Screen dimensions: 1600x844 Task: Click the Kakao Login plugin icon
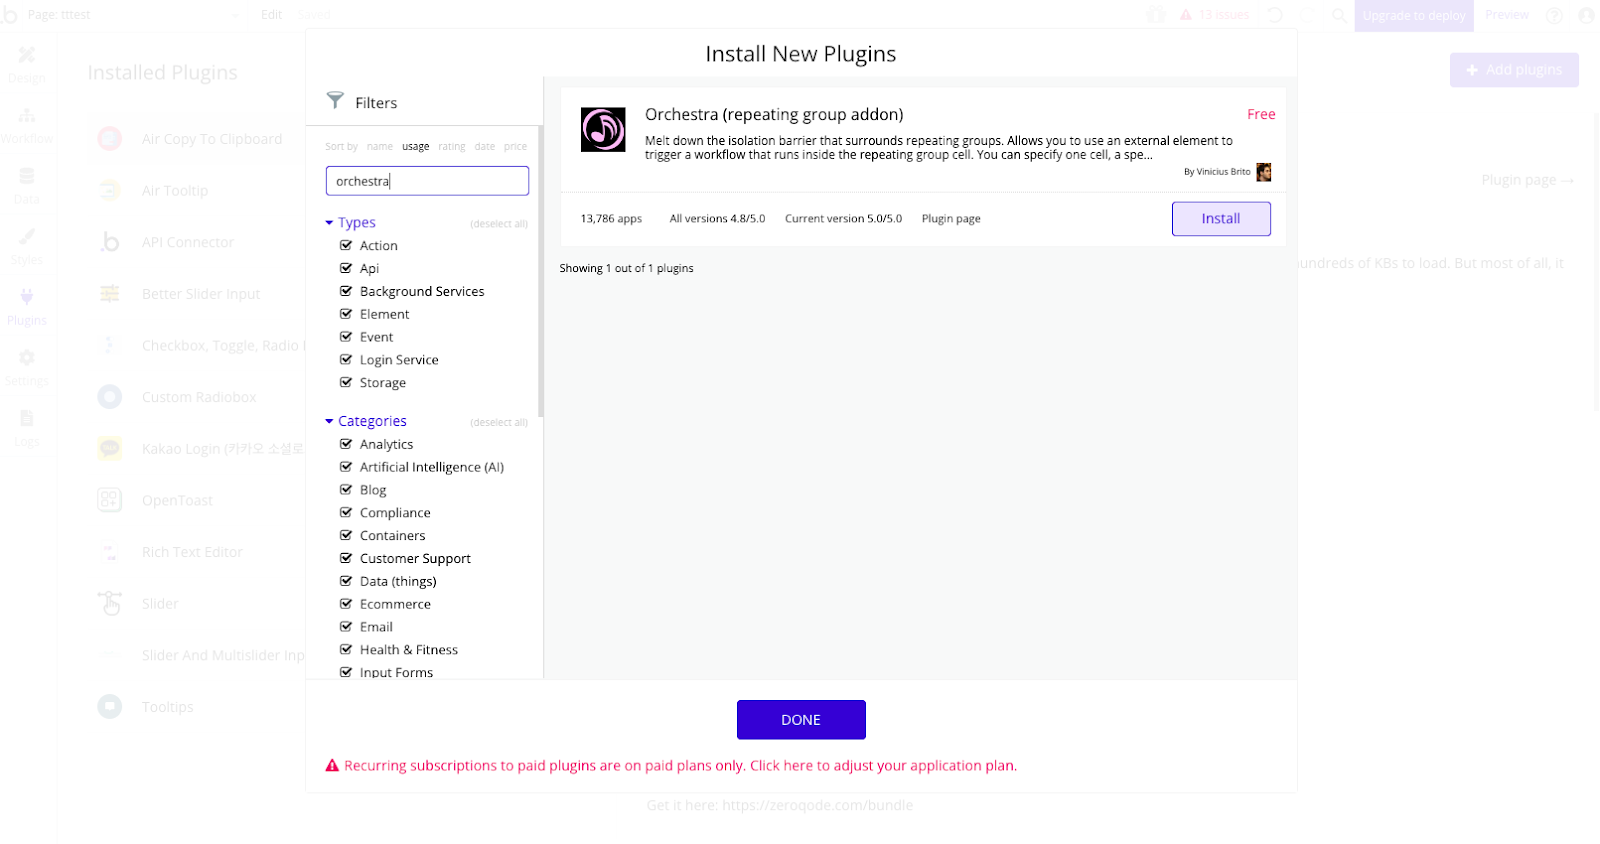coord(110,449)
